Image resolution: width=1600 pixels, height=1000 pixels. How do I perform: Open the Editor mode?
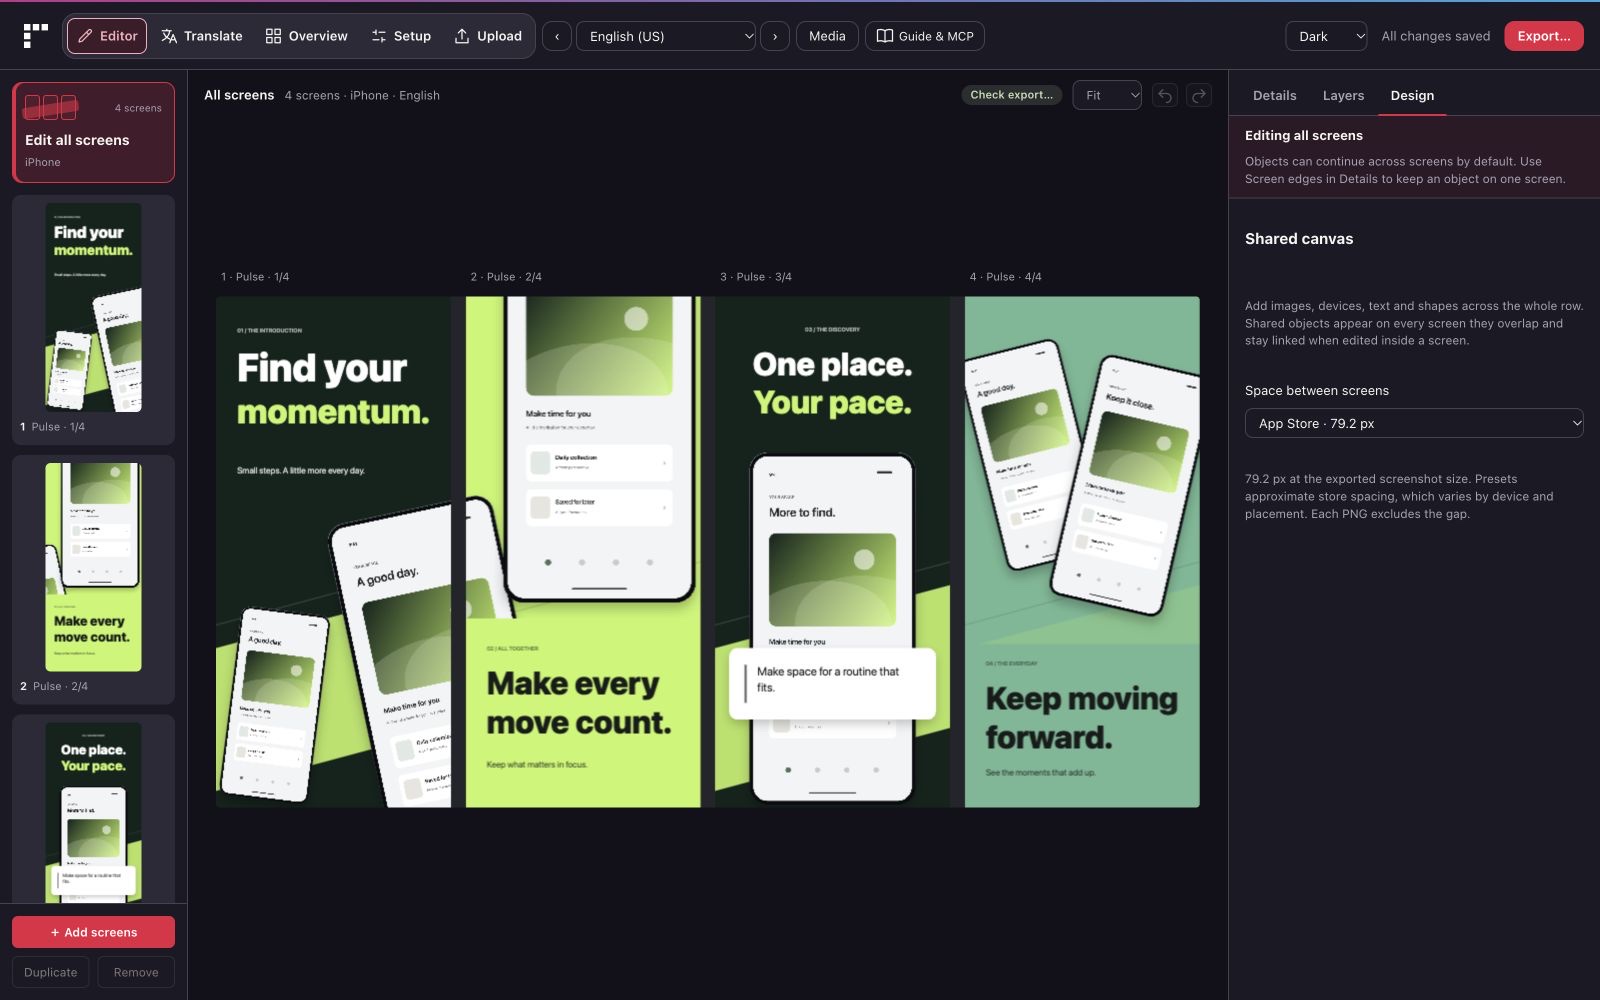[107, 36]
